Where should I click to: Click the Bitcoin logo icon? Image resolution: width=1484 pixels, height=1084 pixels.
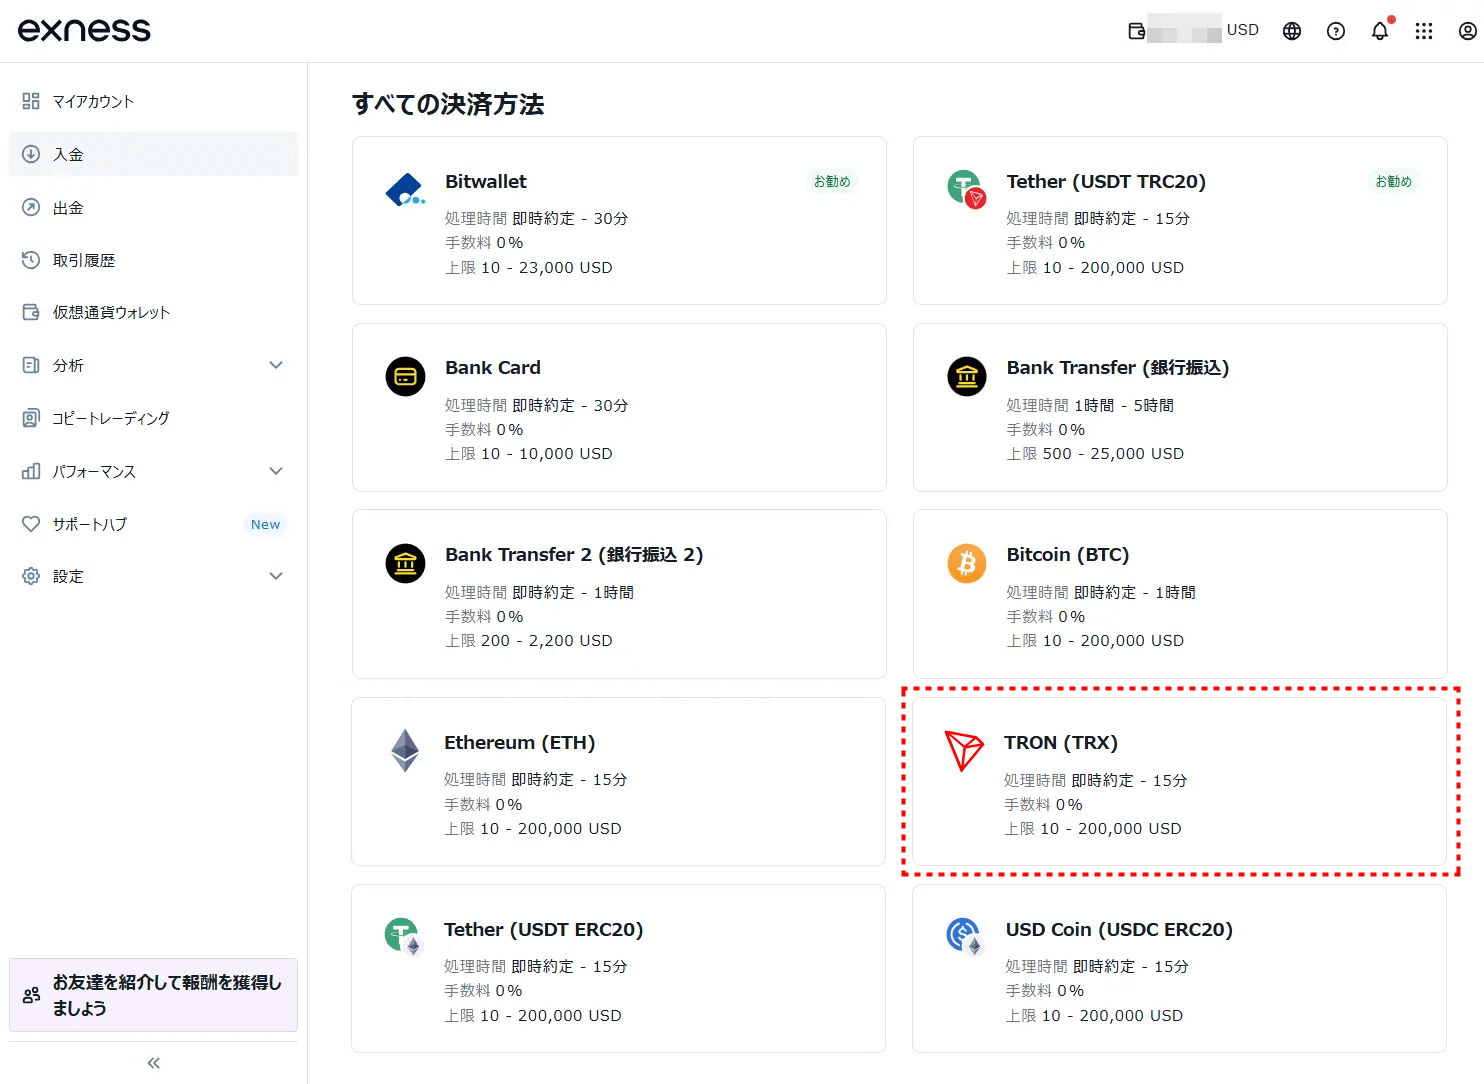click(x=967, y=563)
